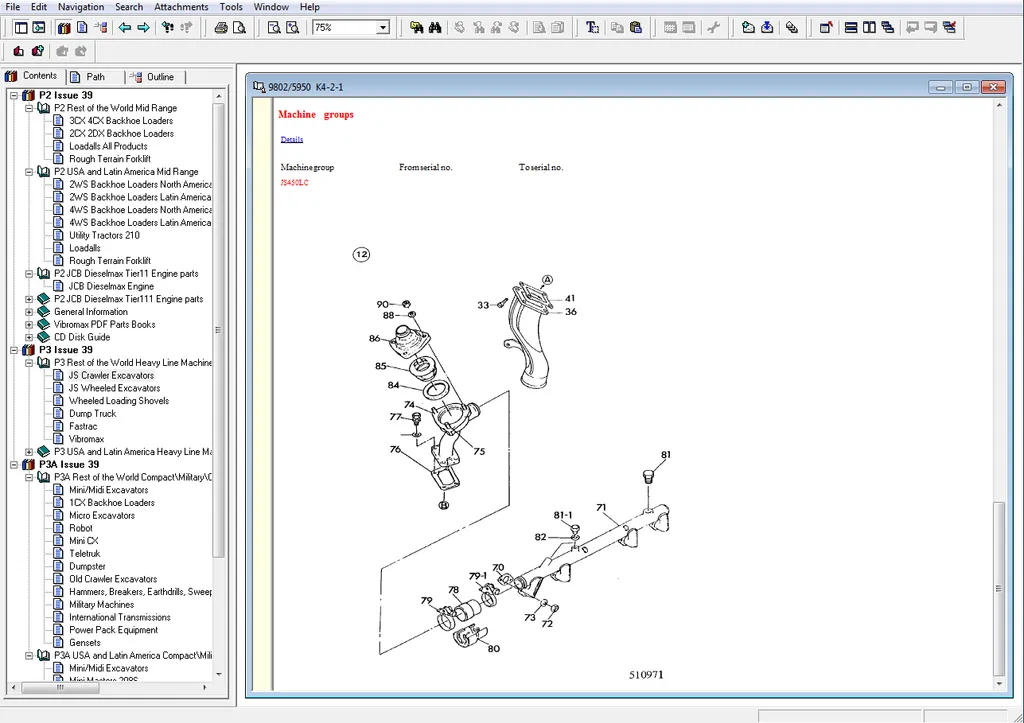Open 3CX 4CX Backhoe Loaders entry
The width and height of the screenshot is (1024, 723).
coord(121,121)
